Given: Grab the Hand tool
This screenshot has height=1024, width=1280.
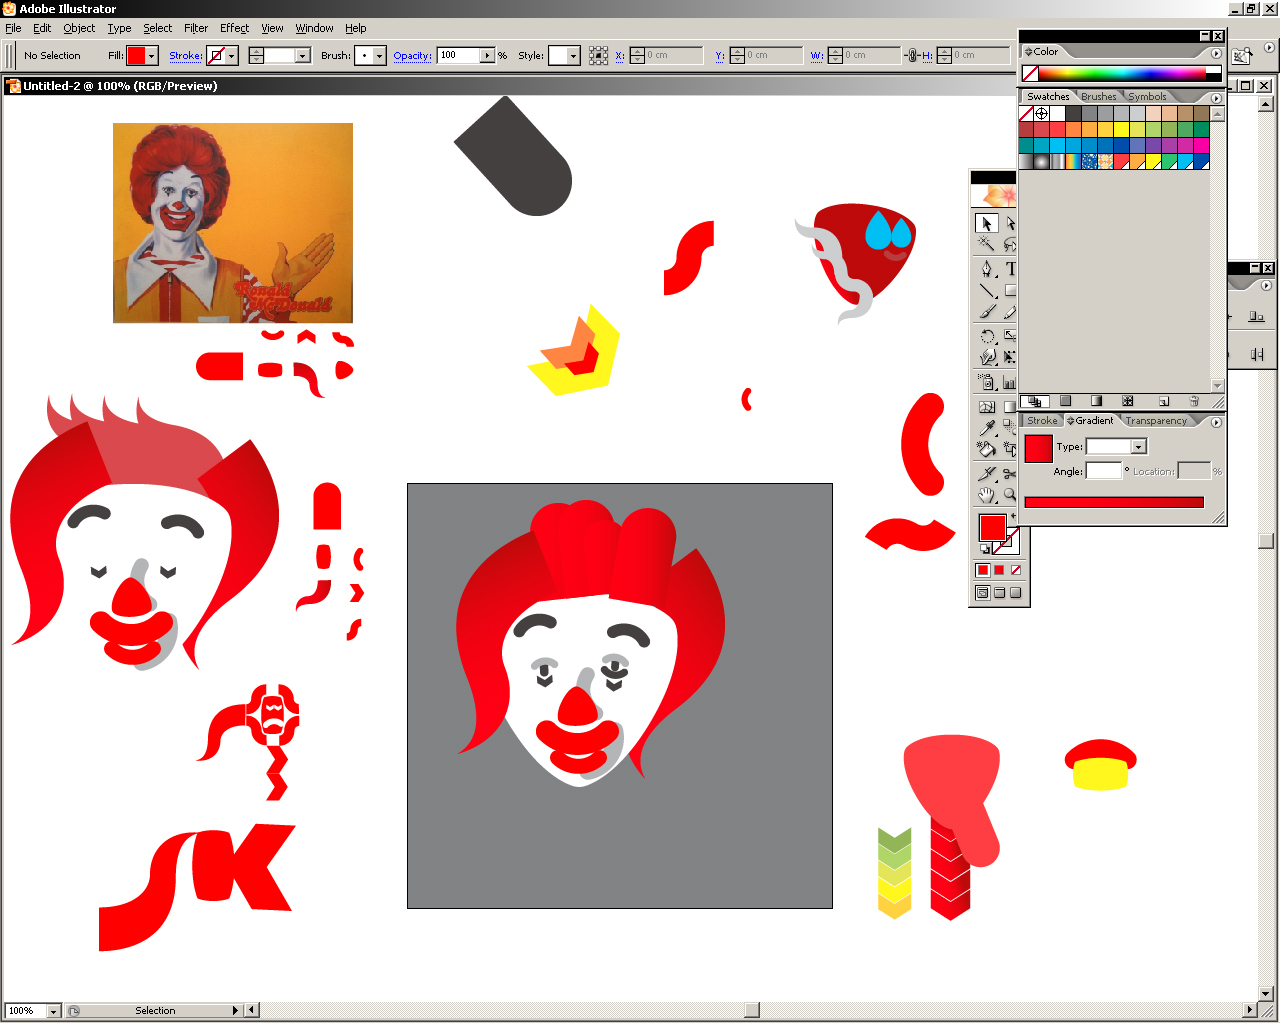Looking at the screenshot, I should point(987,495).
